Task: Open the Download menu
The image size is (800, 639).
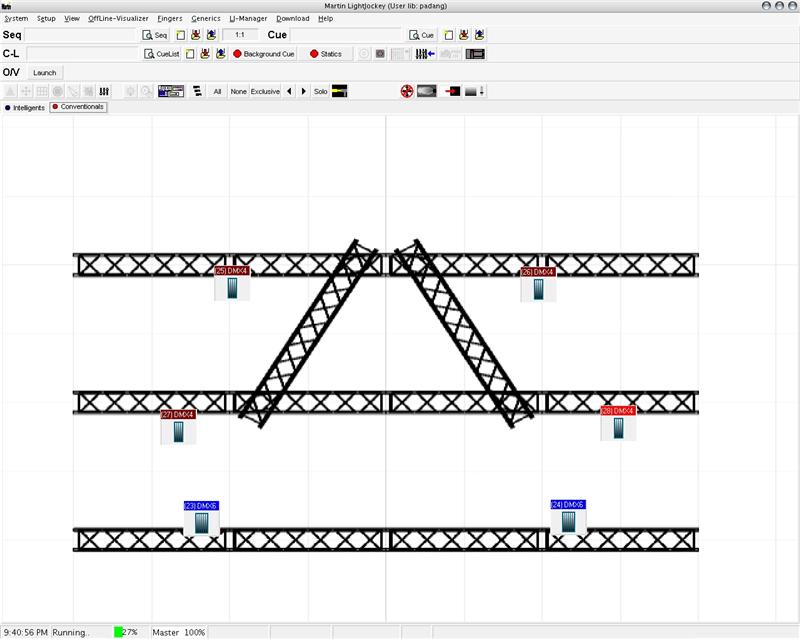Action: [293, 18]
